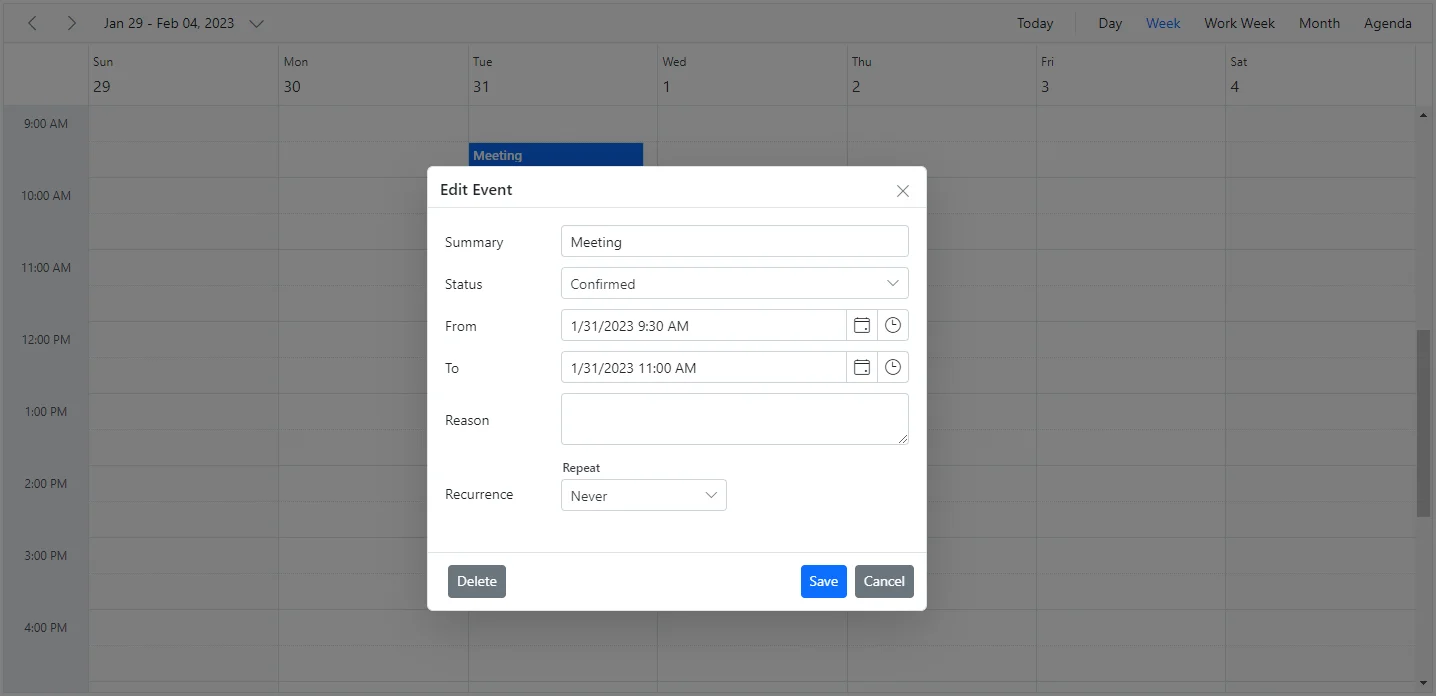
Task: Jump to Today in the calendar
Action: (x=1035, y=23)
